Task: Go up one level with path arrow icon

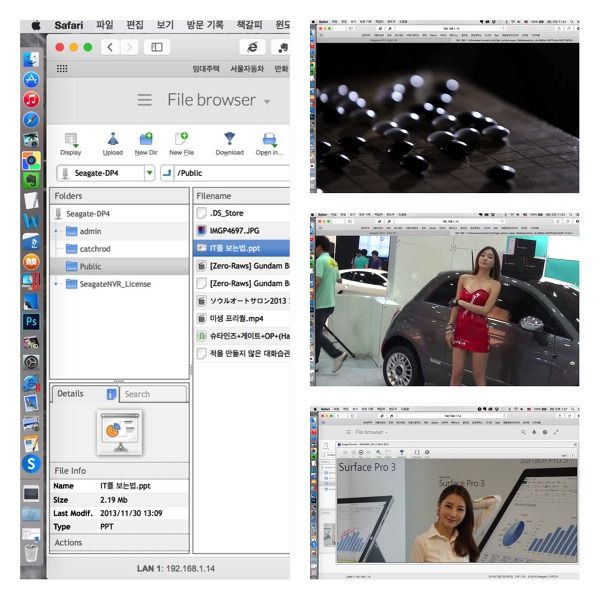Action: [167, 173]
